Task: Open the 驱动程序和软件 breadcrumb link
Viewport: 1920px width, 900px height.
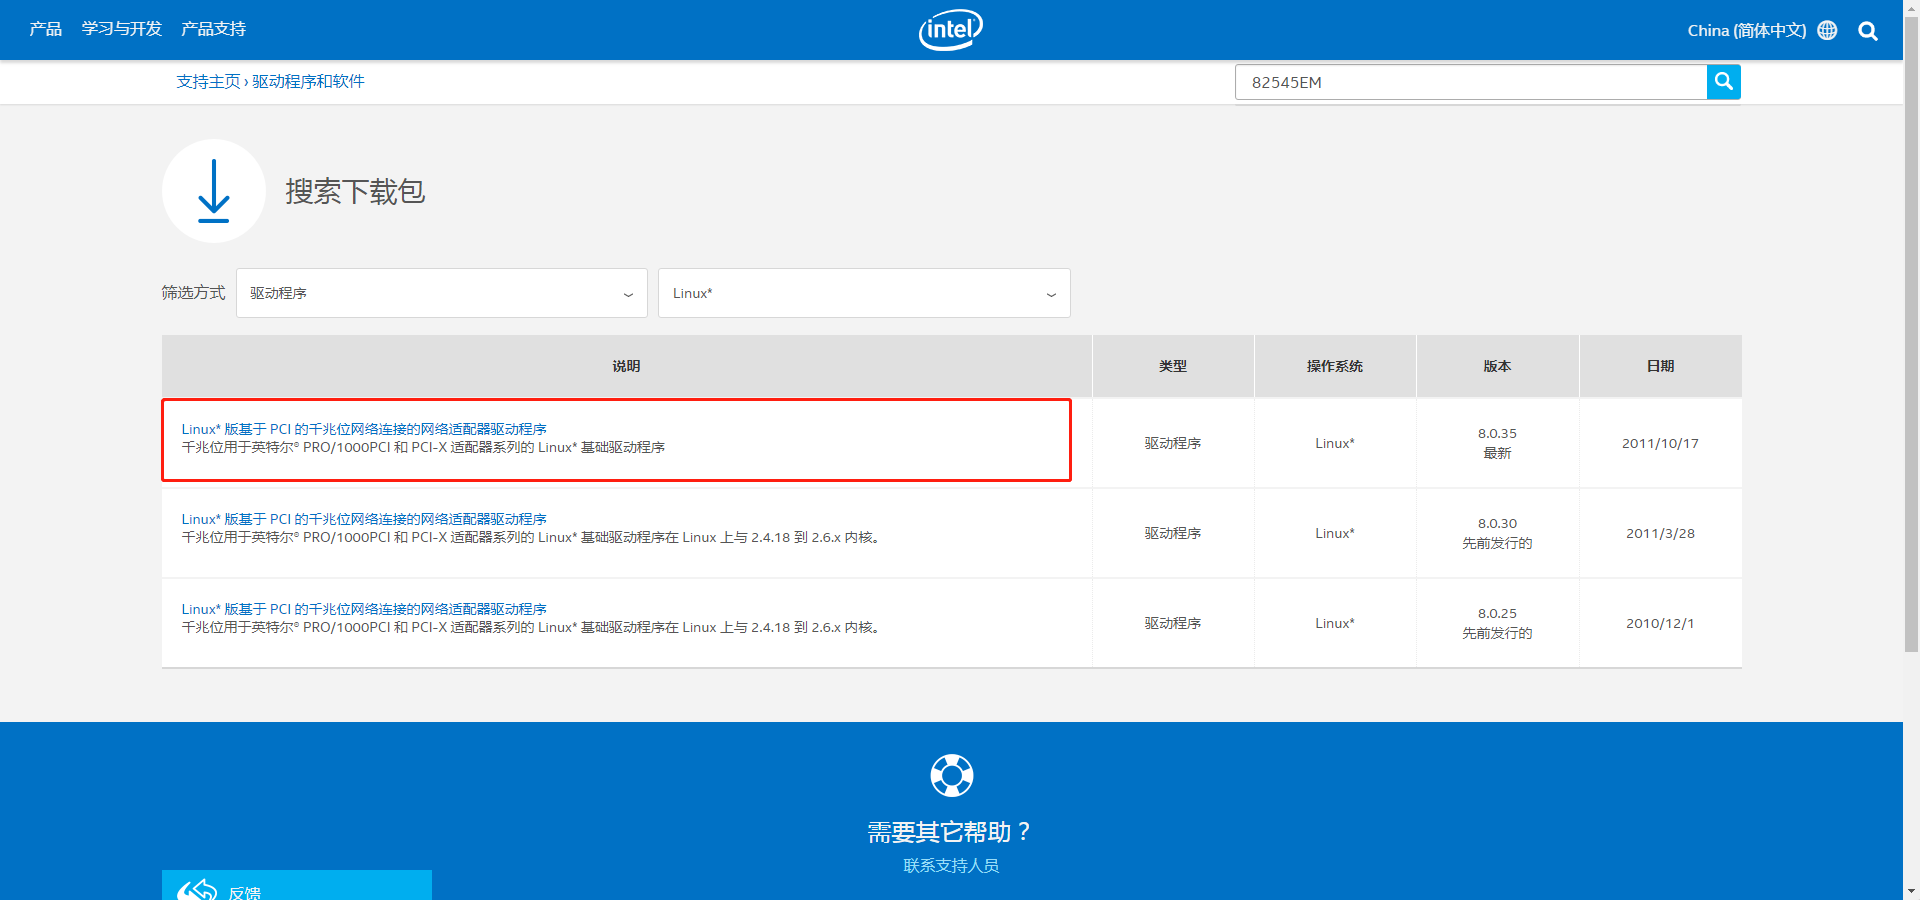Action: click(308, 81)
